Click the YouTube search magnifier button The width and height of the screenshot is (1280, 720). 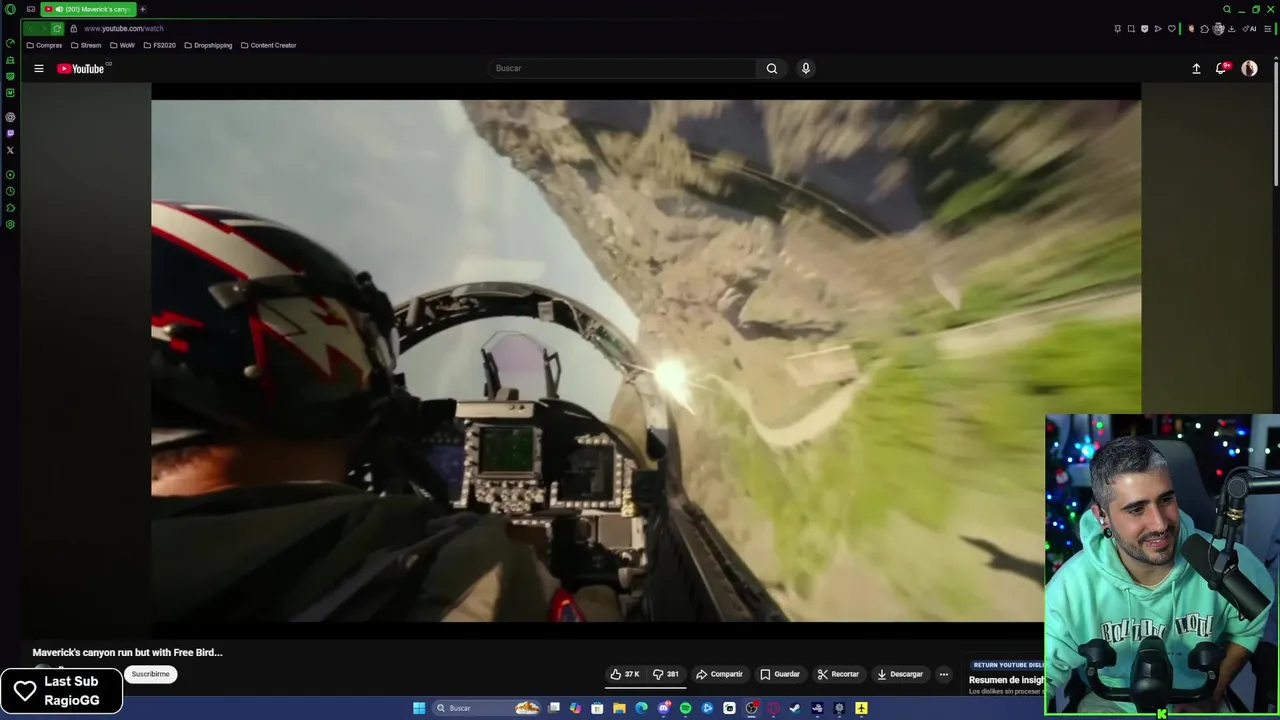pos(771,68)
